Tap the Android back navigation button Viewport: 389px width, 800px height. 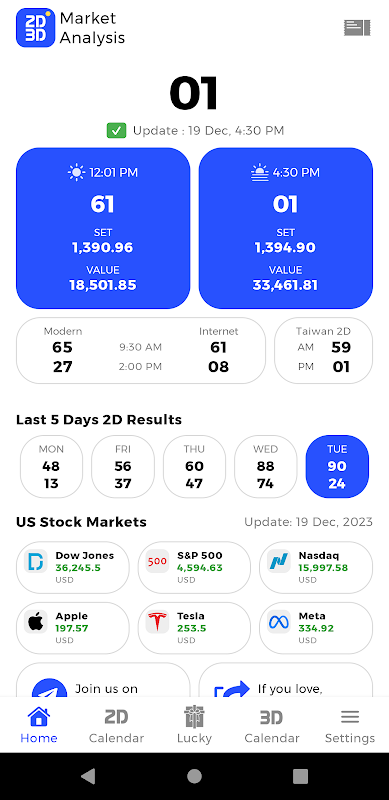click(88, 776)
